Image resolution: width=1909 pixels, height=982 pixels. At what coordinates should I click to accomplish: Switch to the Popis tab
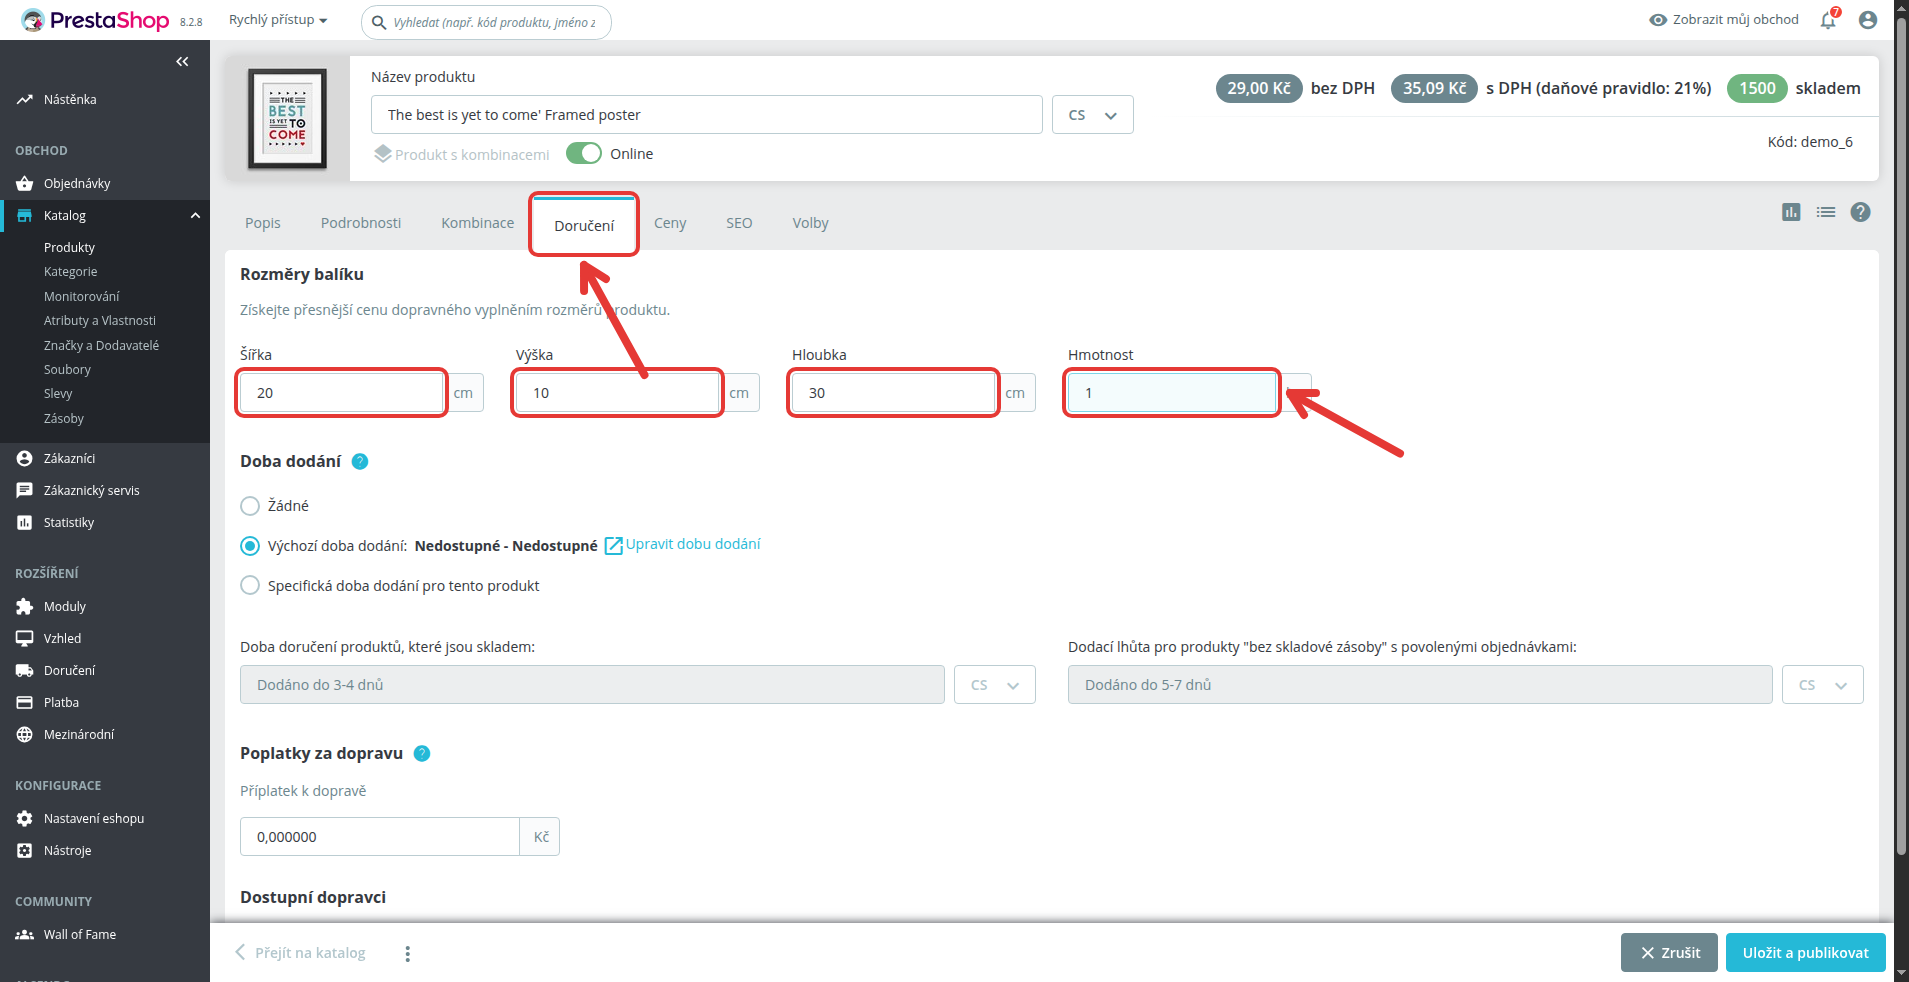click(263, 223)
